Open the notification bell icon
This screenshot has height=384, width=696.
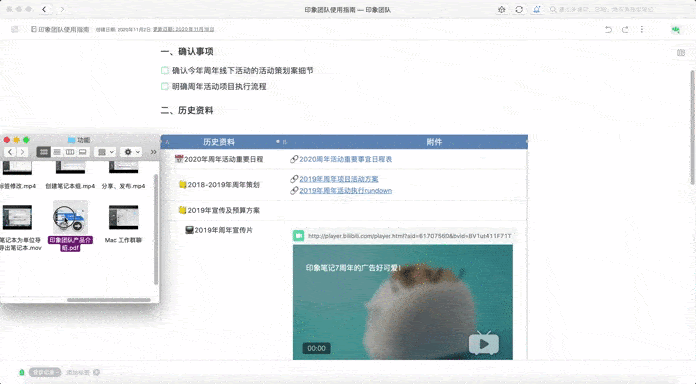coord(537,9)
